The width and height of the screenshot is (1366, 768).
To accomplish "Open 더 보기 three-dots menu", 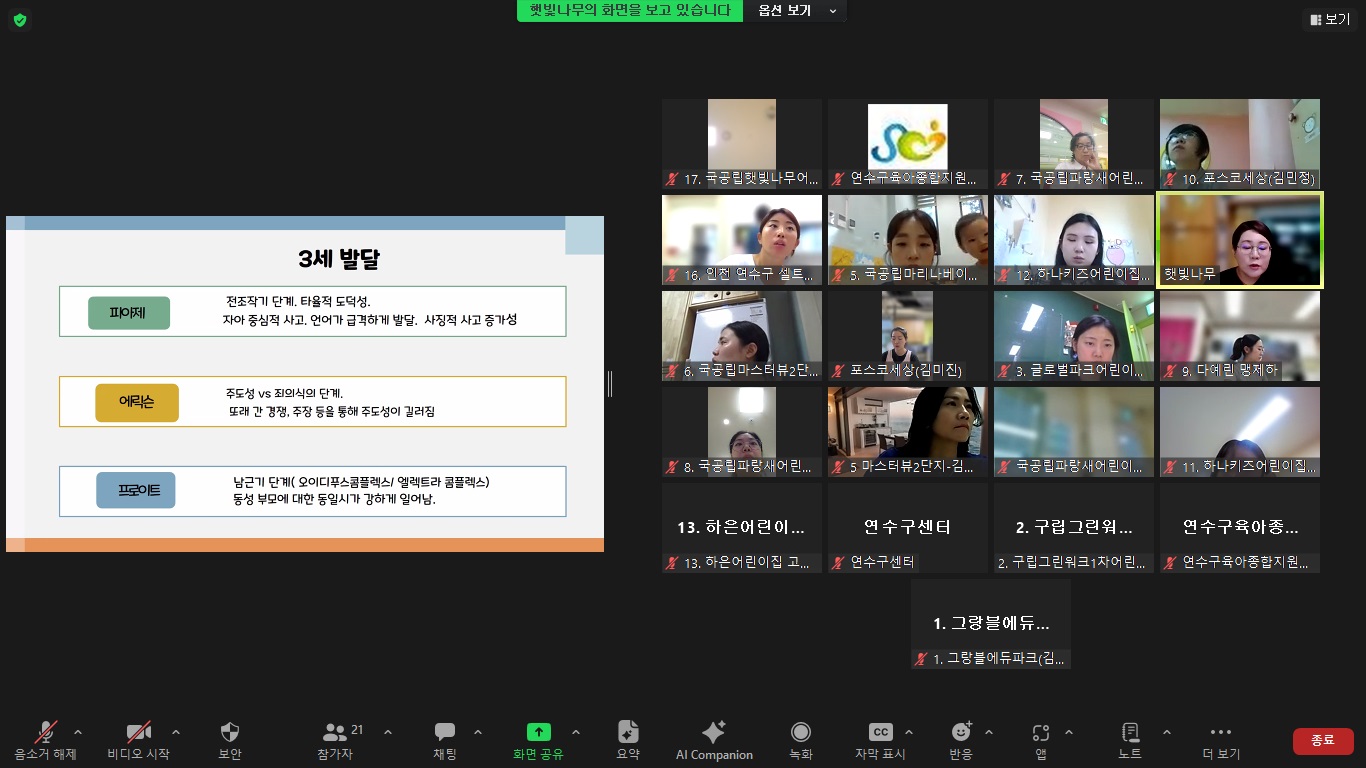I will pyautogui.click(x=1221, y=740).
